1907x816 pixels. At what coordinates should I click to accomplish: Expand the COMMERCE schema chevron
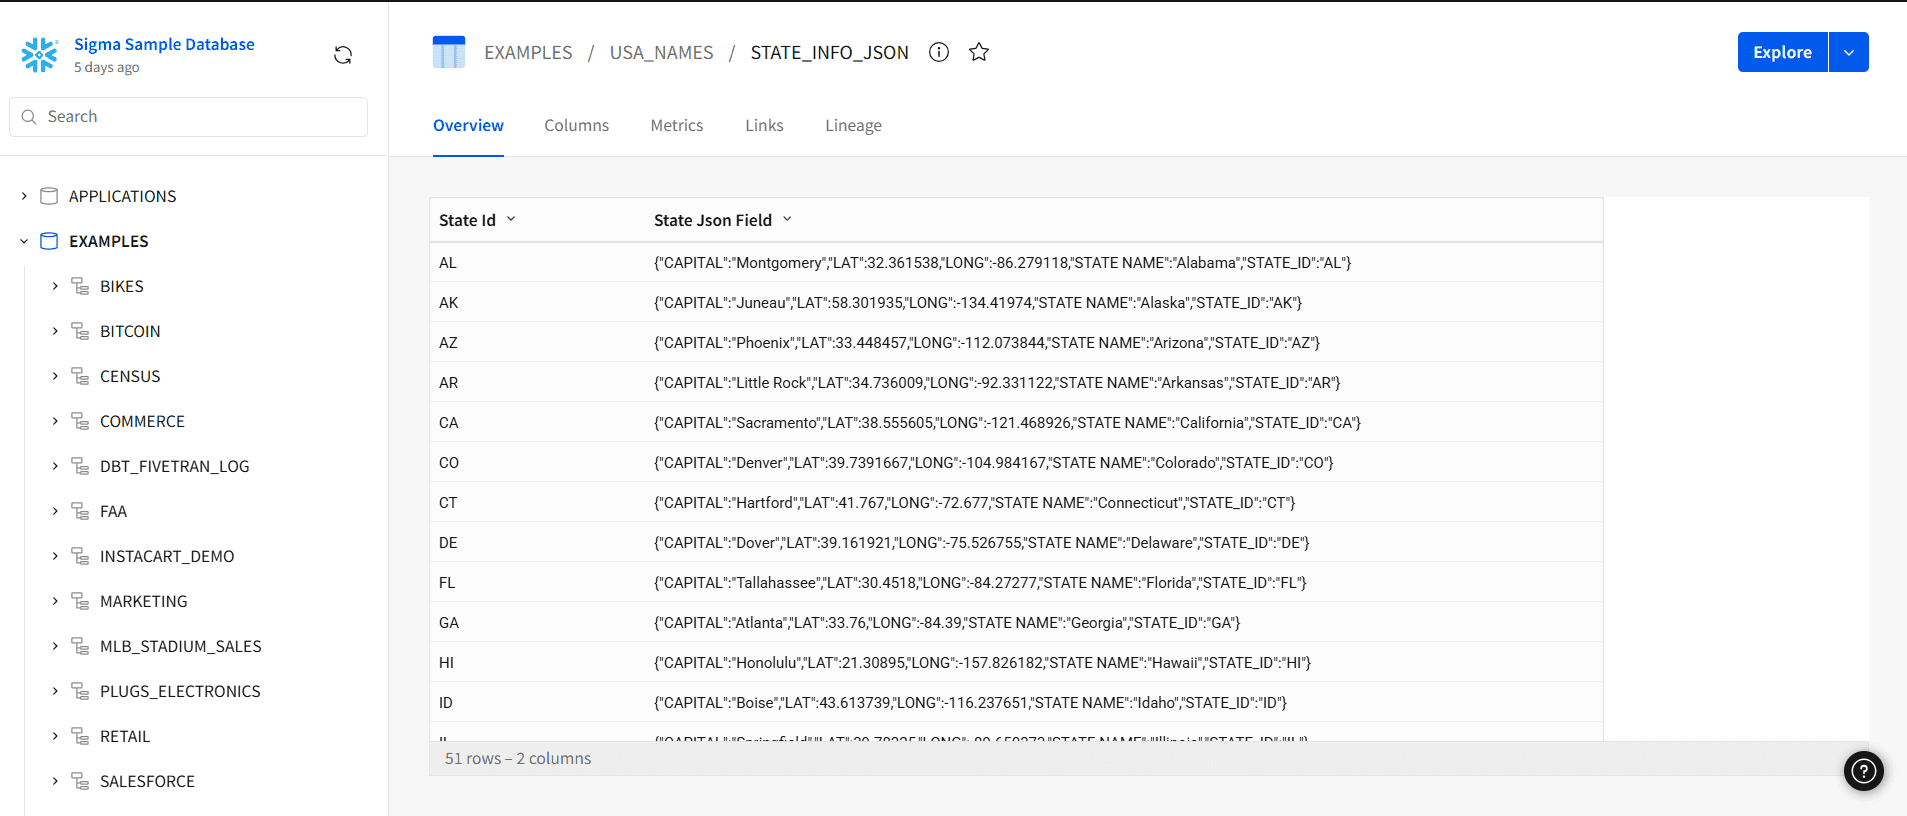click(55, 421)
